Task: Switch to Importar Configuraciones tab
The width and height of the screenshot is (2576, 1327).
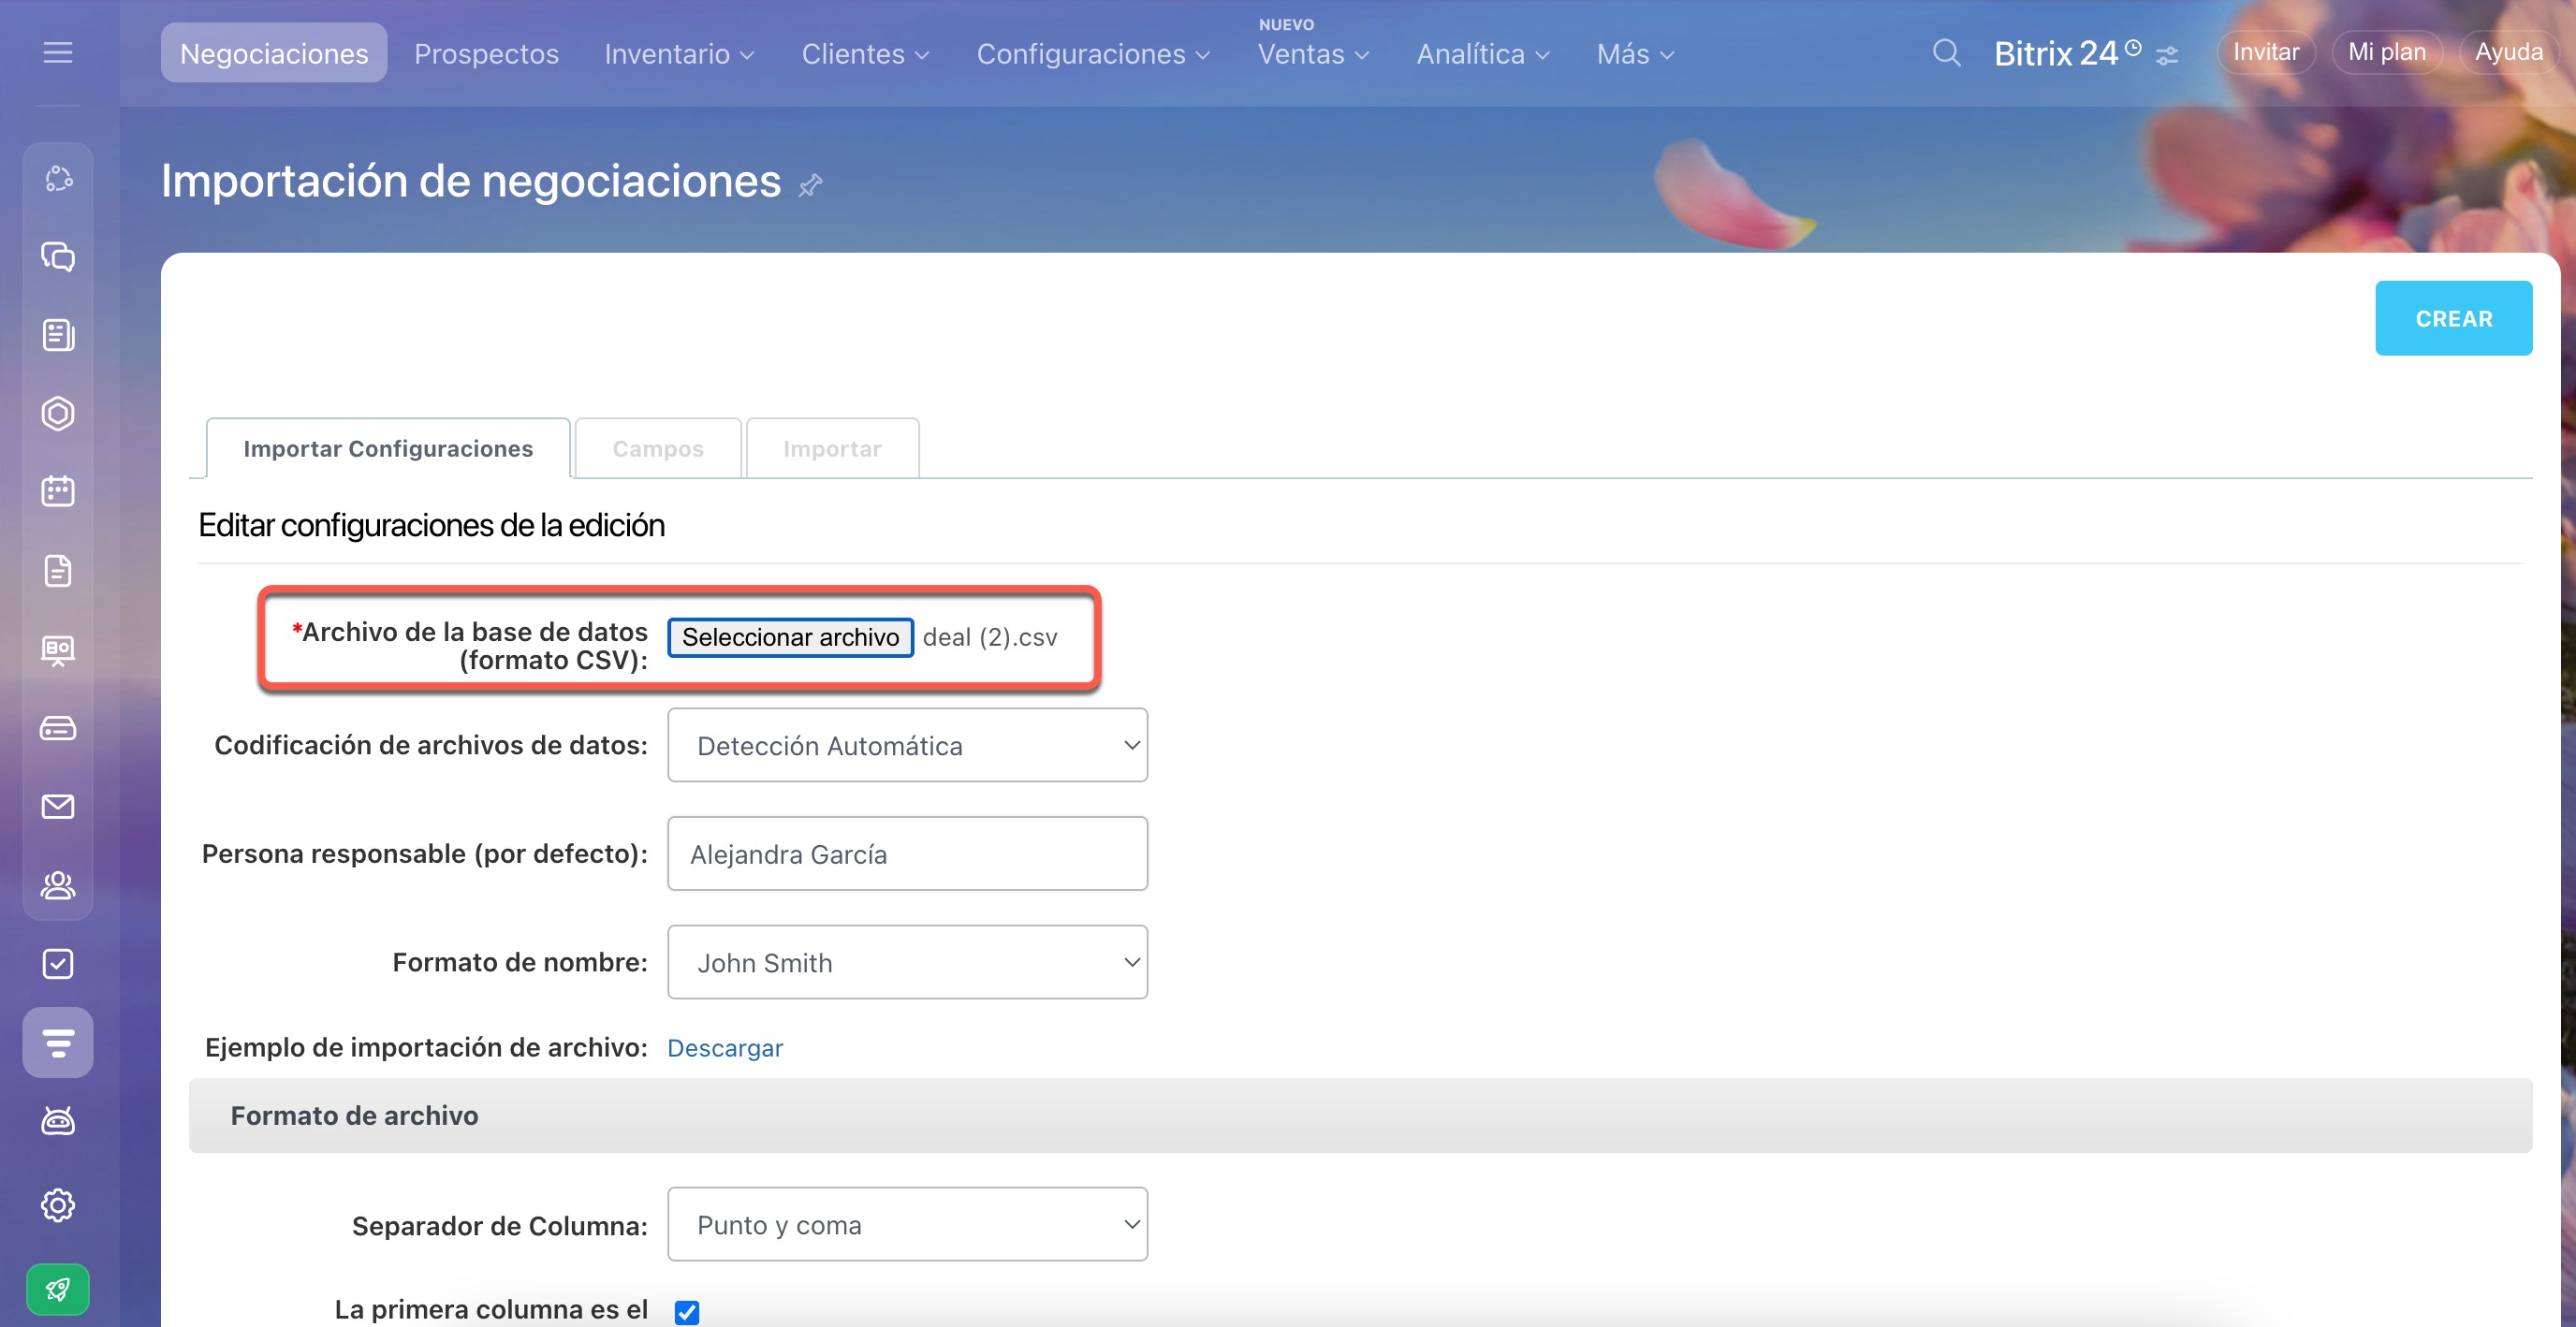Action: [388, 448]
